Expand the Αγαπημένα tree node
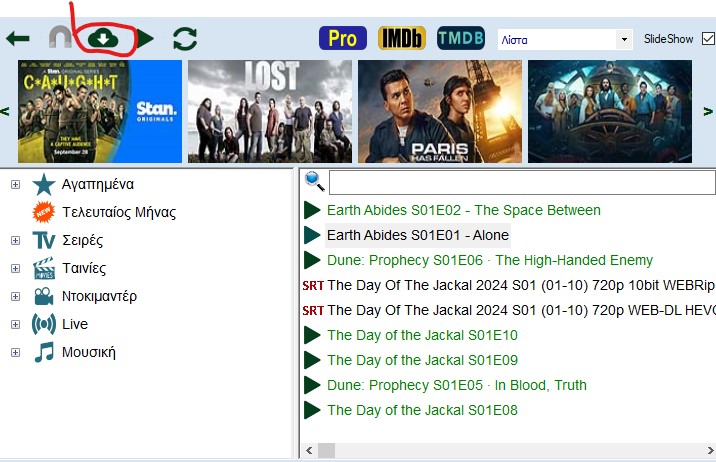The width and height of the screenshot is (716, 462). pos(15,185)
